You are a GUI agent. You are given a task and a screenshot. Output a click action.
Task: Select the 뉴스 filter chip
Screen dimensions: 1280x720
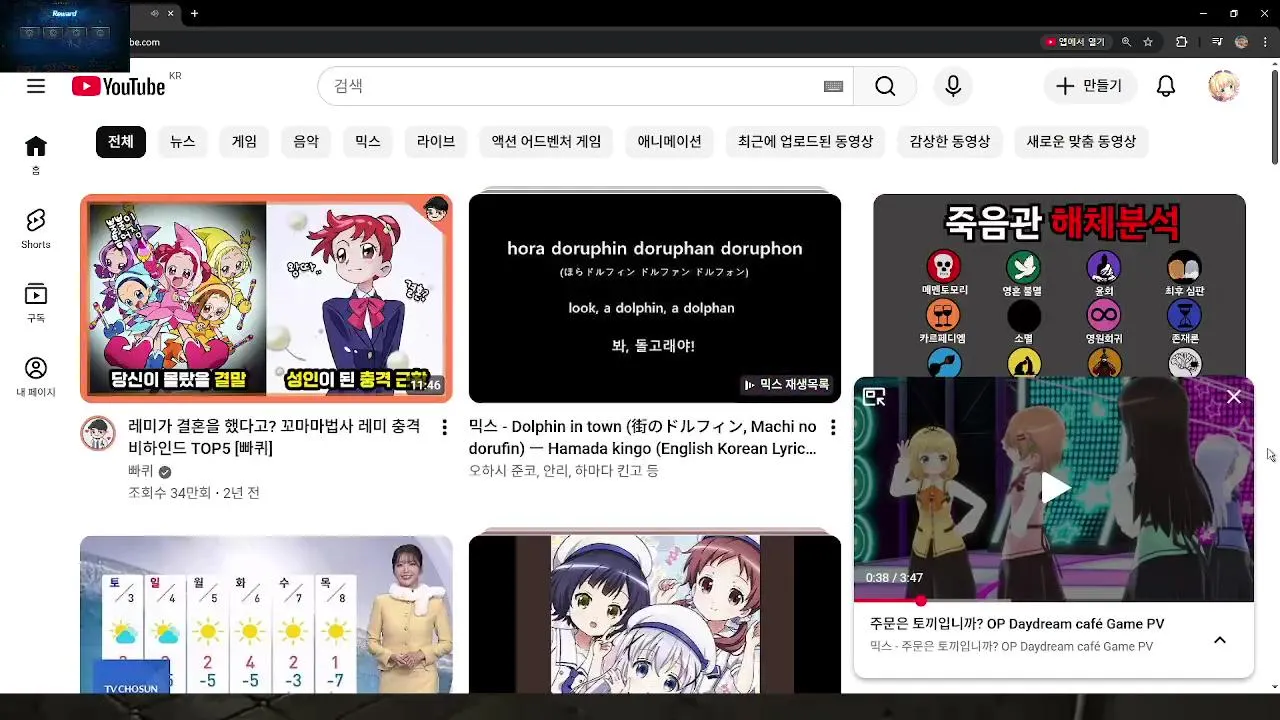(183, 142)
